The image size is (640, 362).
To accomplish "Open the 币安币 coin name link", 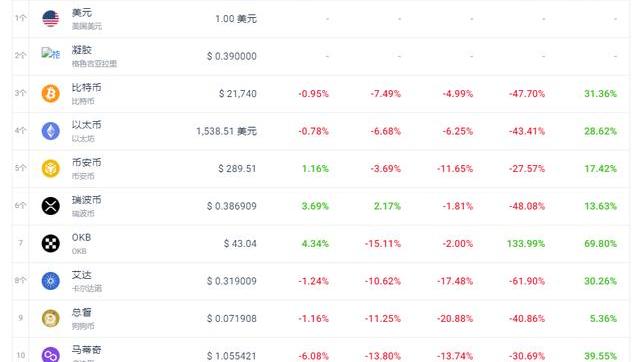I will (87, 162).
